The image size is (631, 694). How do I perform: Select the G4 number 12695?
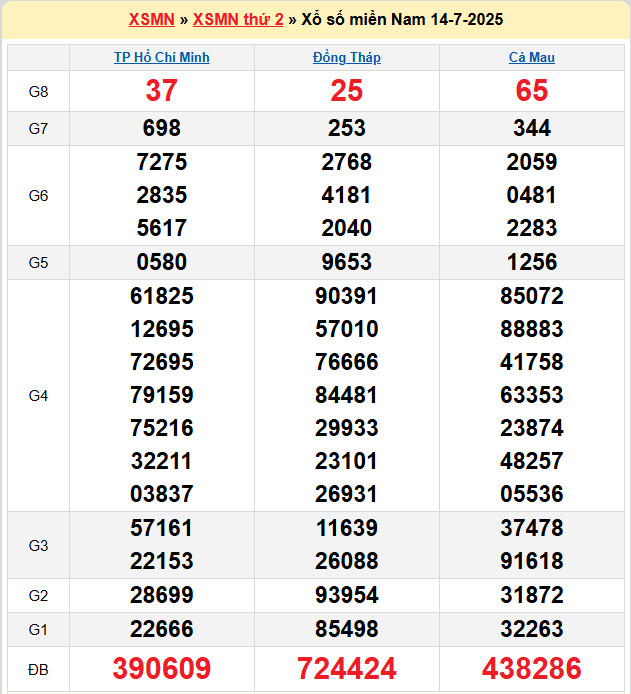coord(162,329)
